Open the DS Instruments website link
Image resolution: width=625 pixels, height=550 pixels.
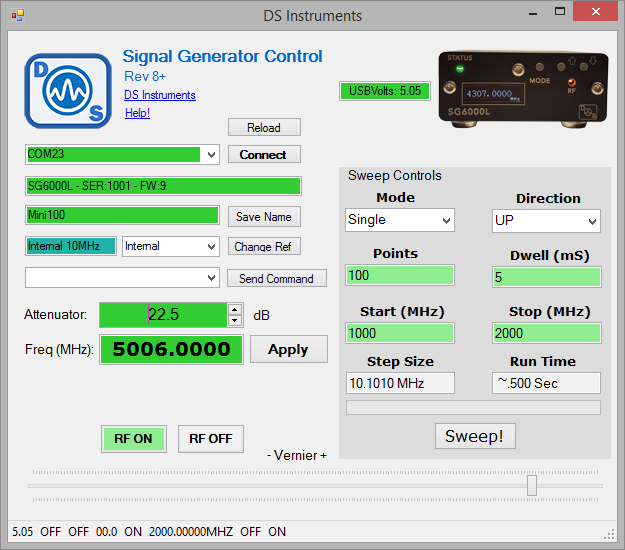[160, 95]
